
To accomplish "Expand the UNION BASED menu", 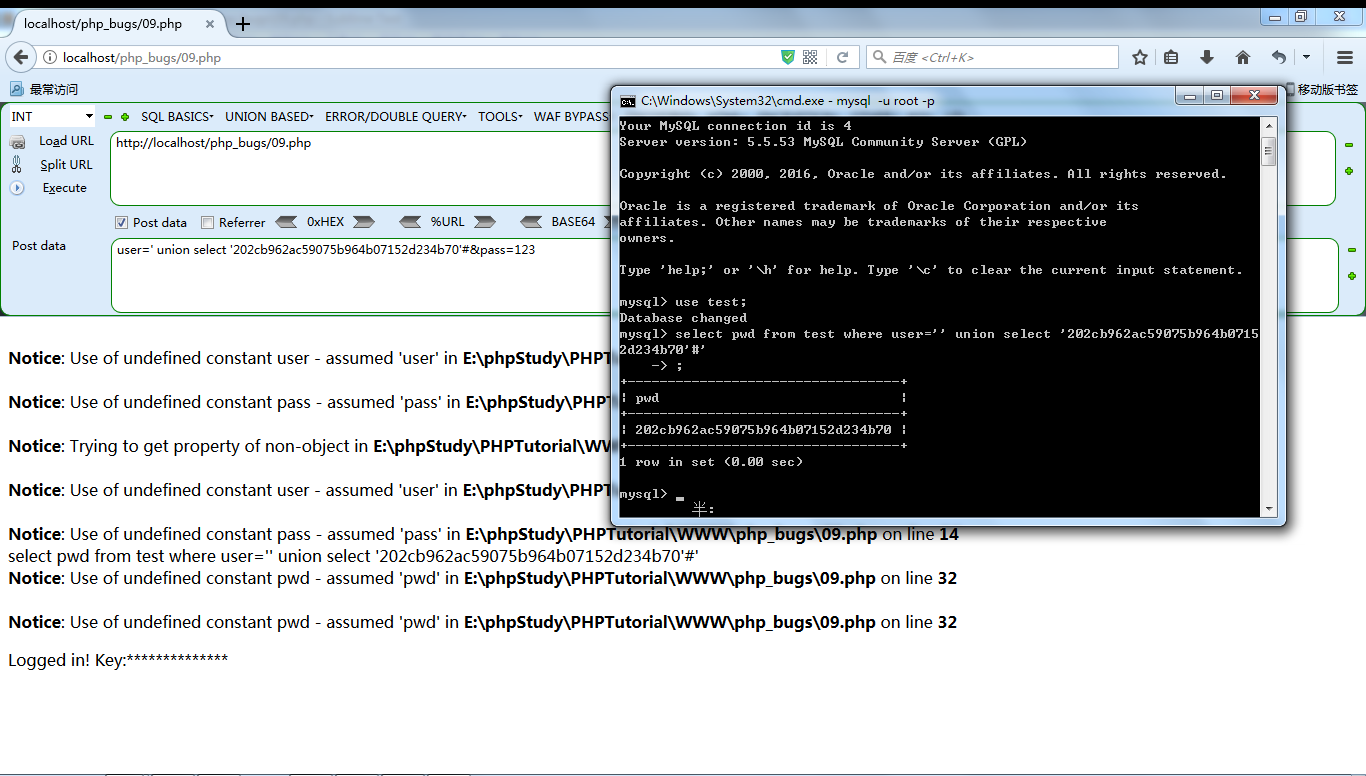I will coord(269,117).
